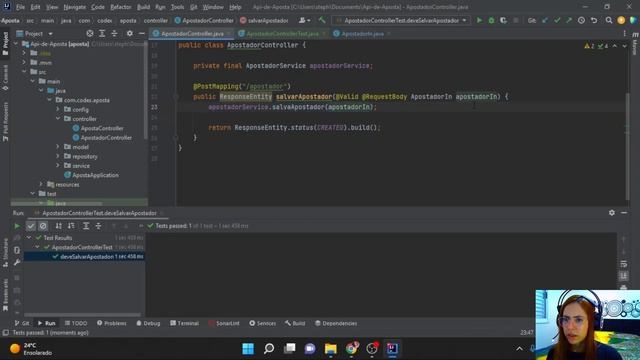The image size is (640, 360).
Task: Open Windows taskbar search
Action: (269, 349)
